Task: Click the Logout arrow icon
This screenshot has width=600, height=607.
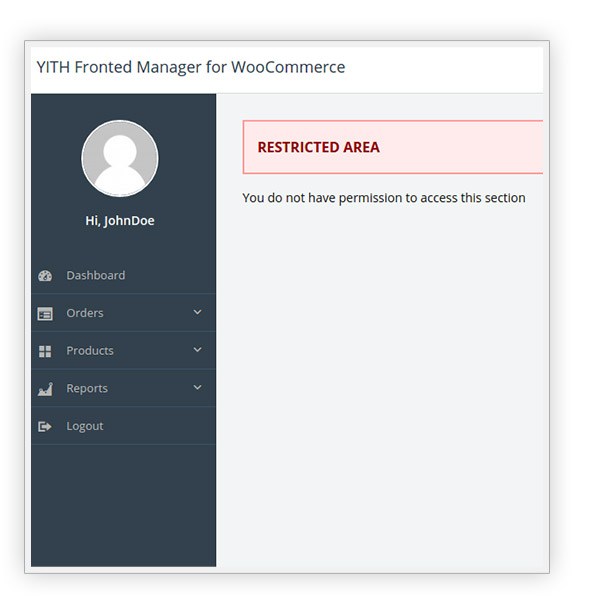Action: tap(45, 427)
